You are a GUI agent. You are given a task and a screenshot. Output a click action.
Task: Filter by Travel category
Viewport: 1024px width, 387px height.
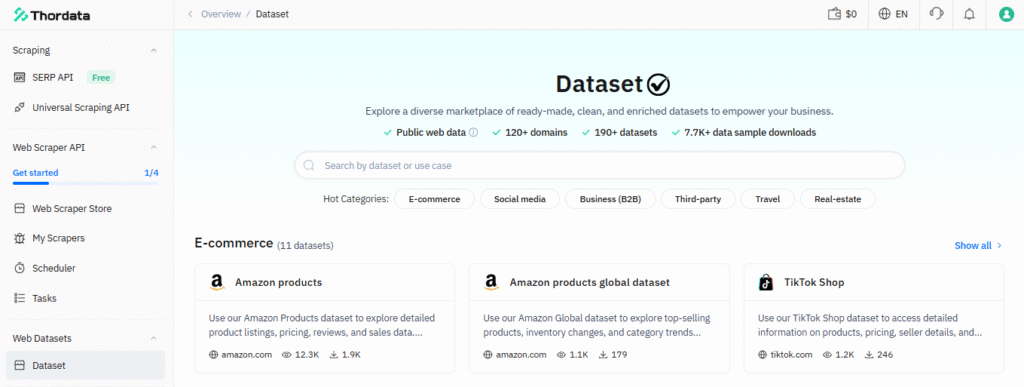pyautogui.click(x=767, y=199)
